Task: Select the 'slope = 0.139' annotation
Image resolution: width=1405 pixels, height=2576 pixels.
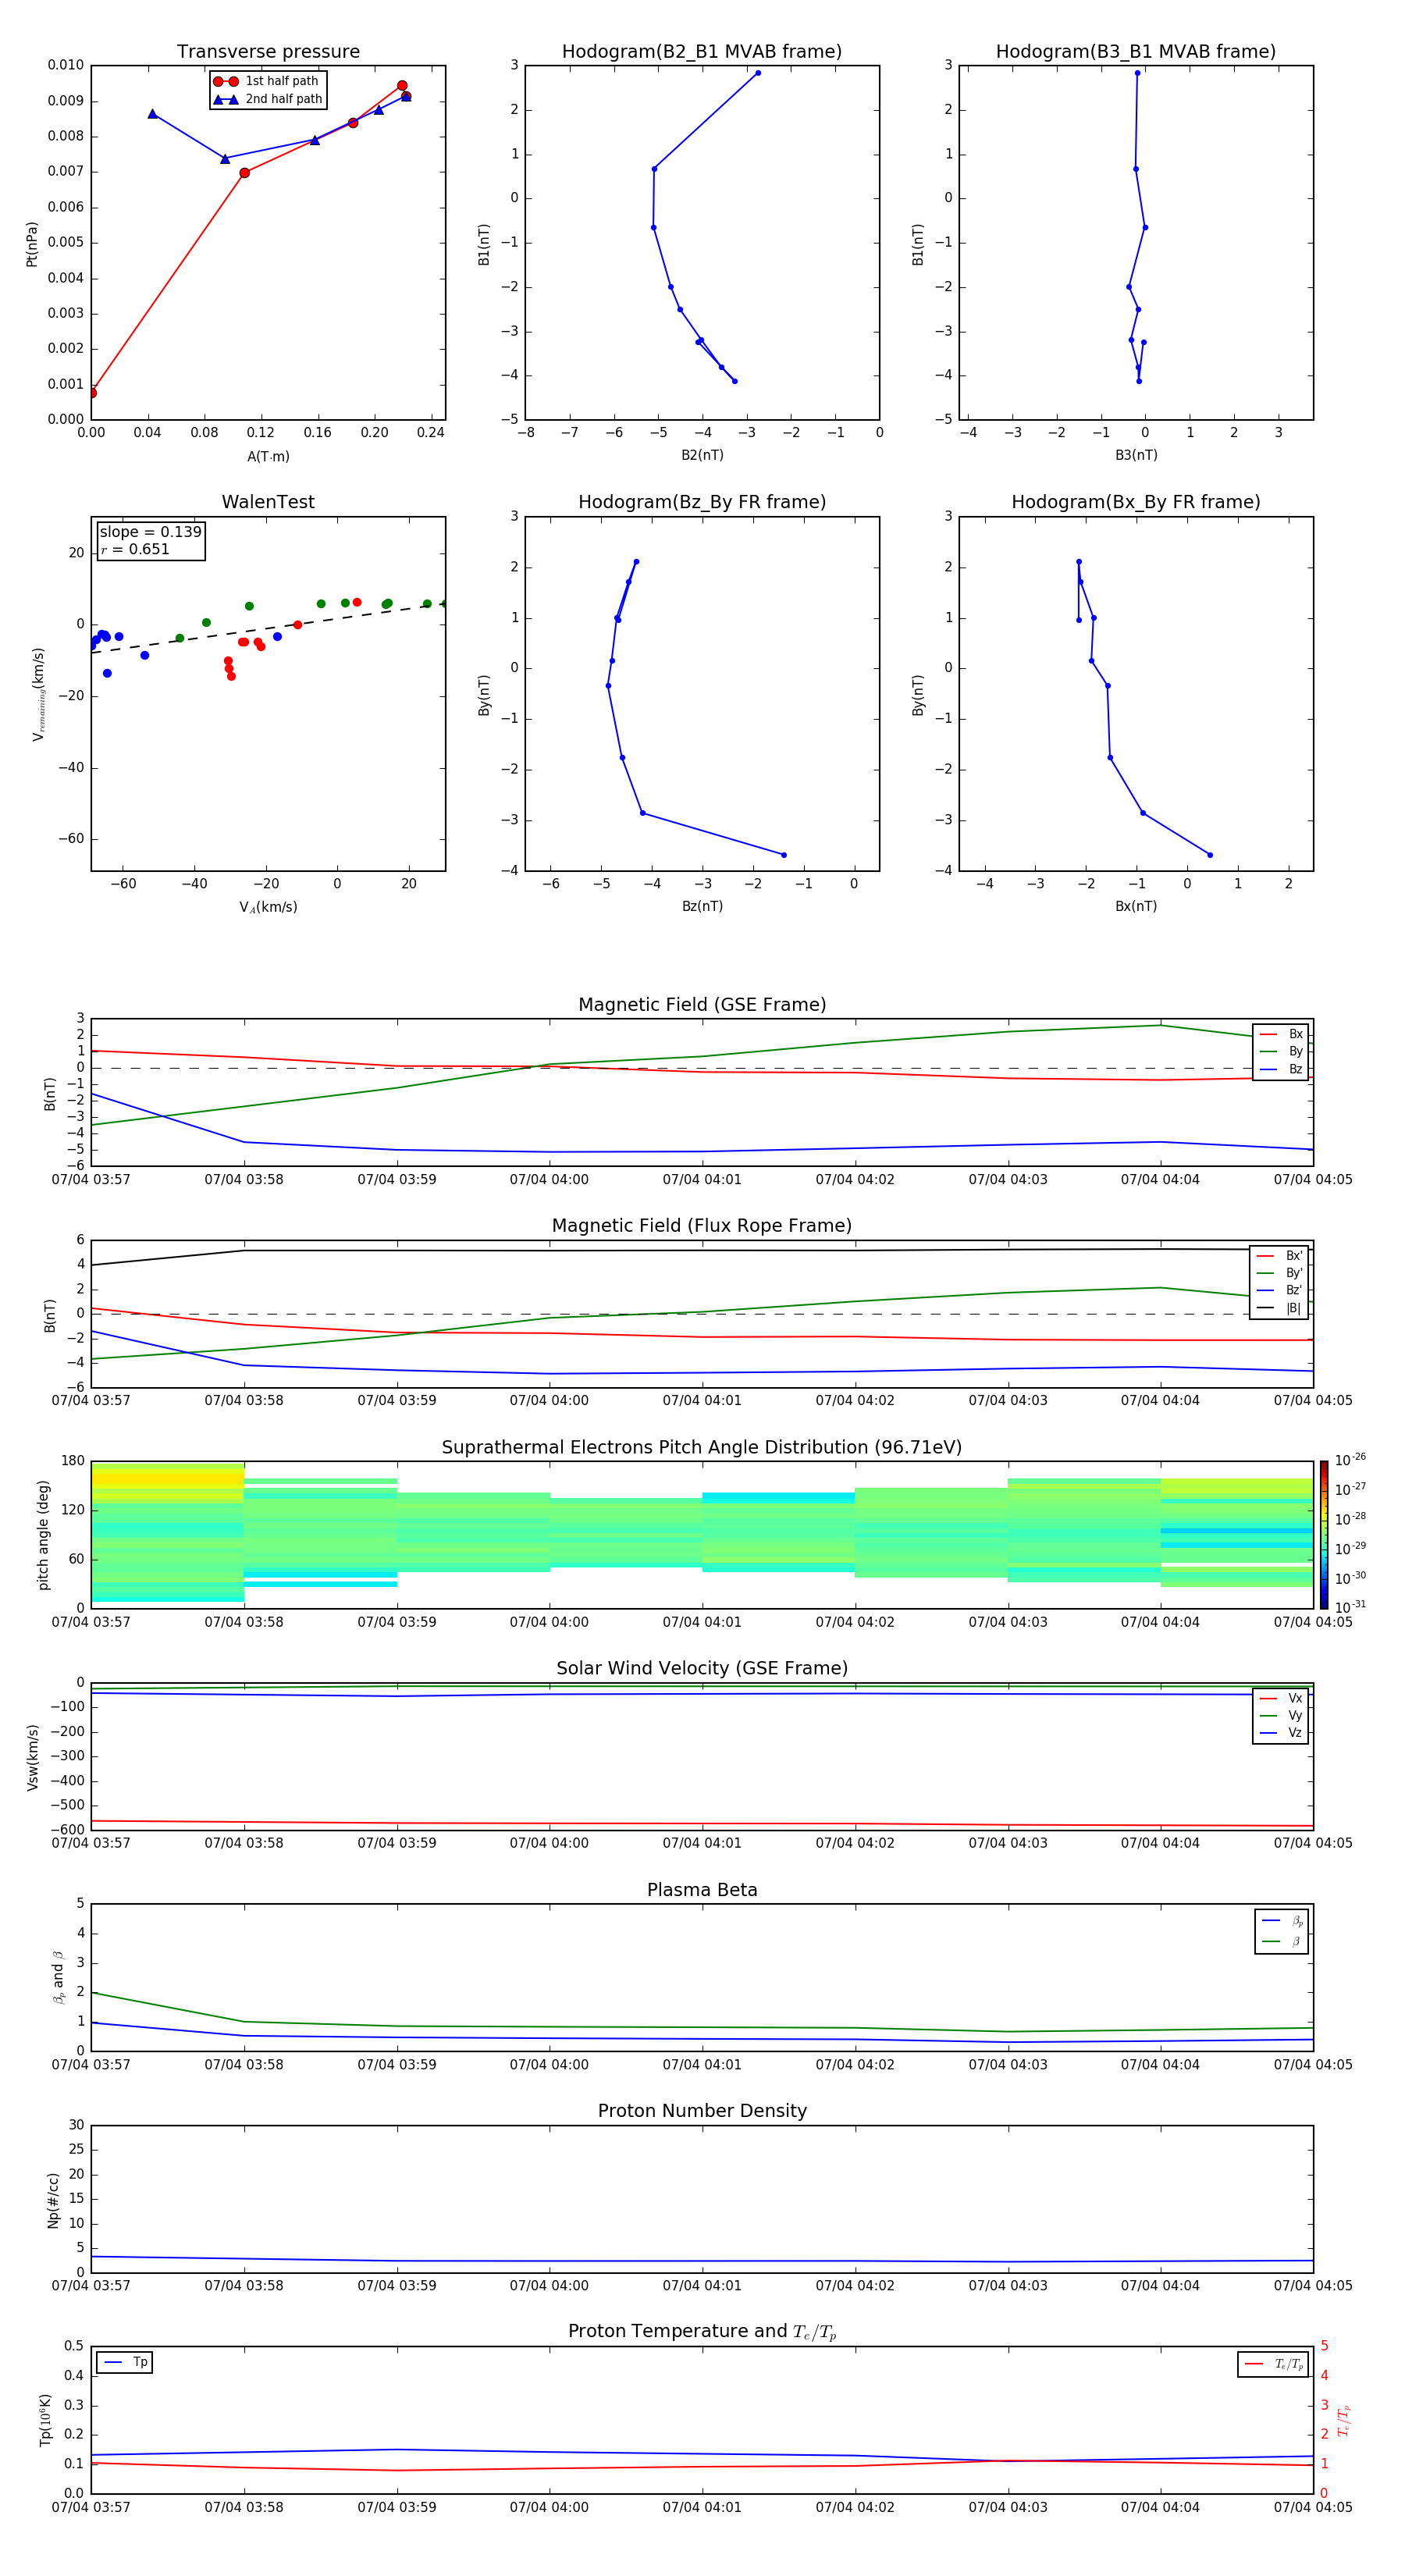Action: [150, 532]
